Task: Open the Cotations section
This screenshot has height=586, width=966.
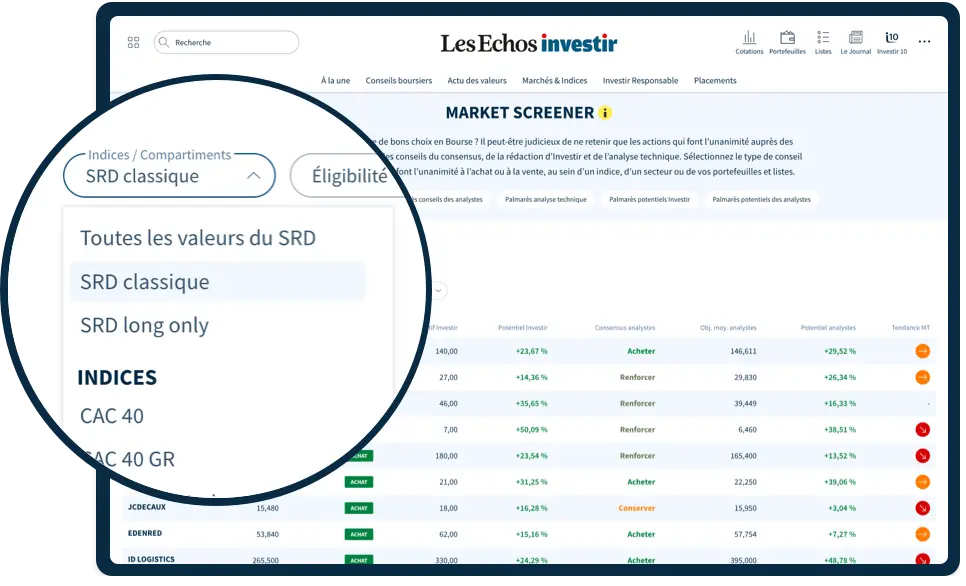Action: [x=749, y=40]
